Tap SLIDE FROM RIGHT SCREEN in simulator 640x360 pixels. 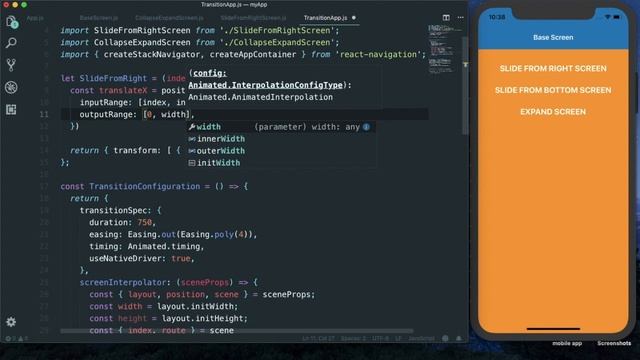coord(553,69)
